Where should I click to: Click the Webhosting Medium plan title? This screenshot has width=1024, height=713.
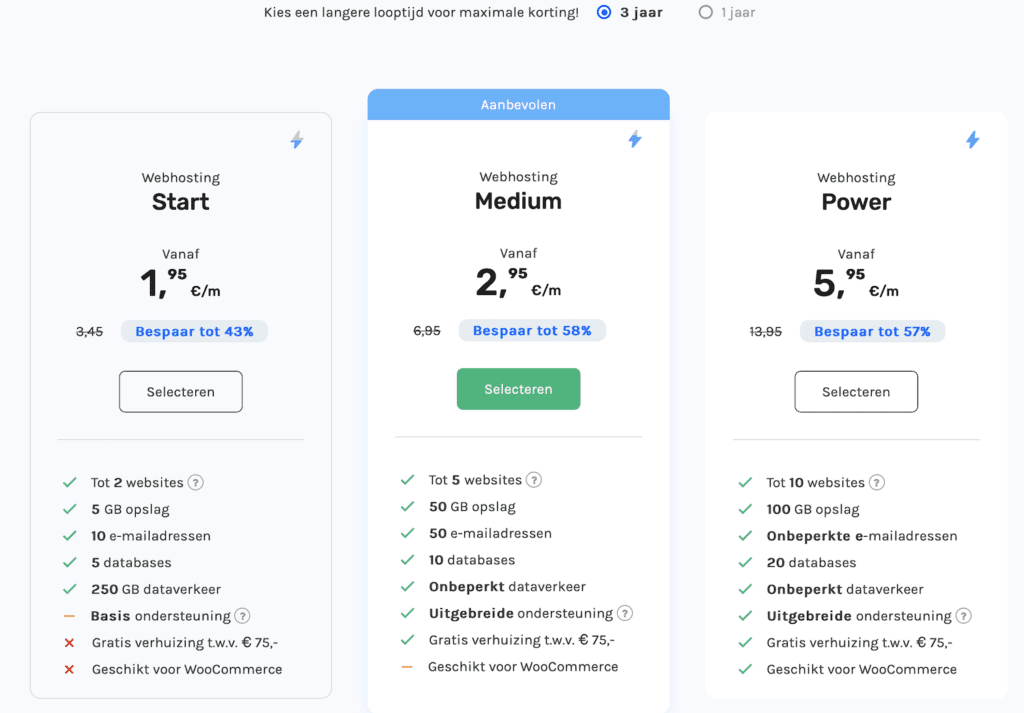tap(518, 201)
